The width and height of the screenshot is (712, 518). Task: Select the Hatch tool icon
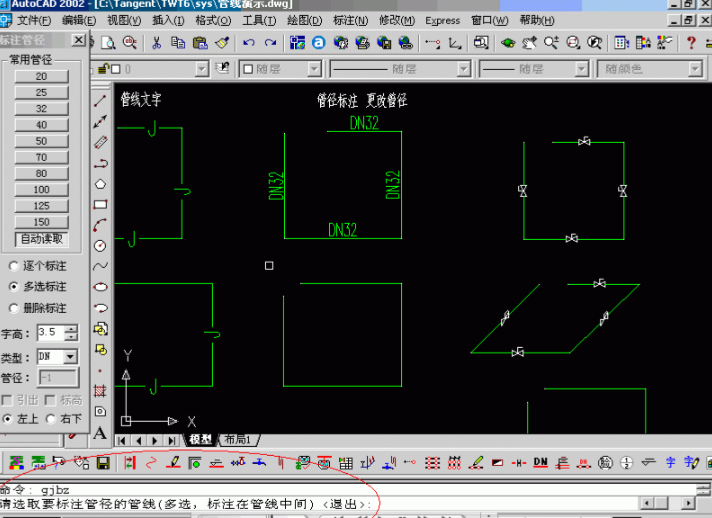coord(100,390)
